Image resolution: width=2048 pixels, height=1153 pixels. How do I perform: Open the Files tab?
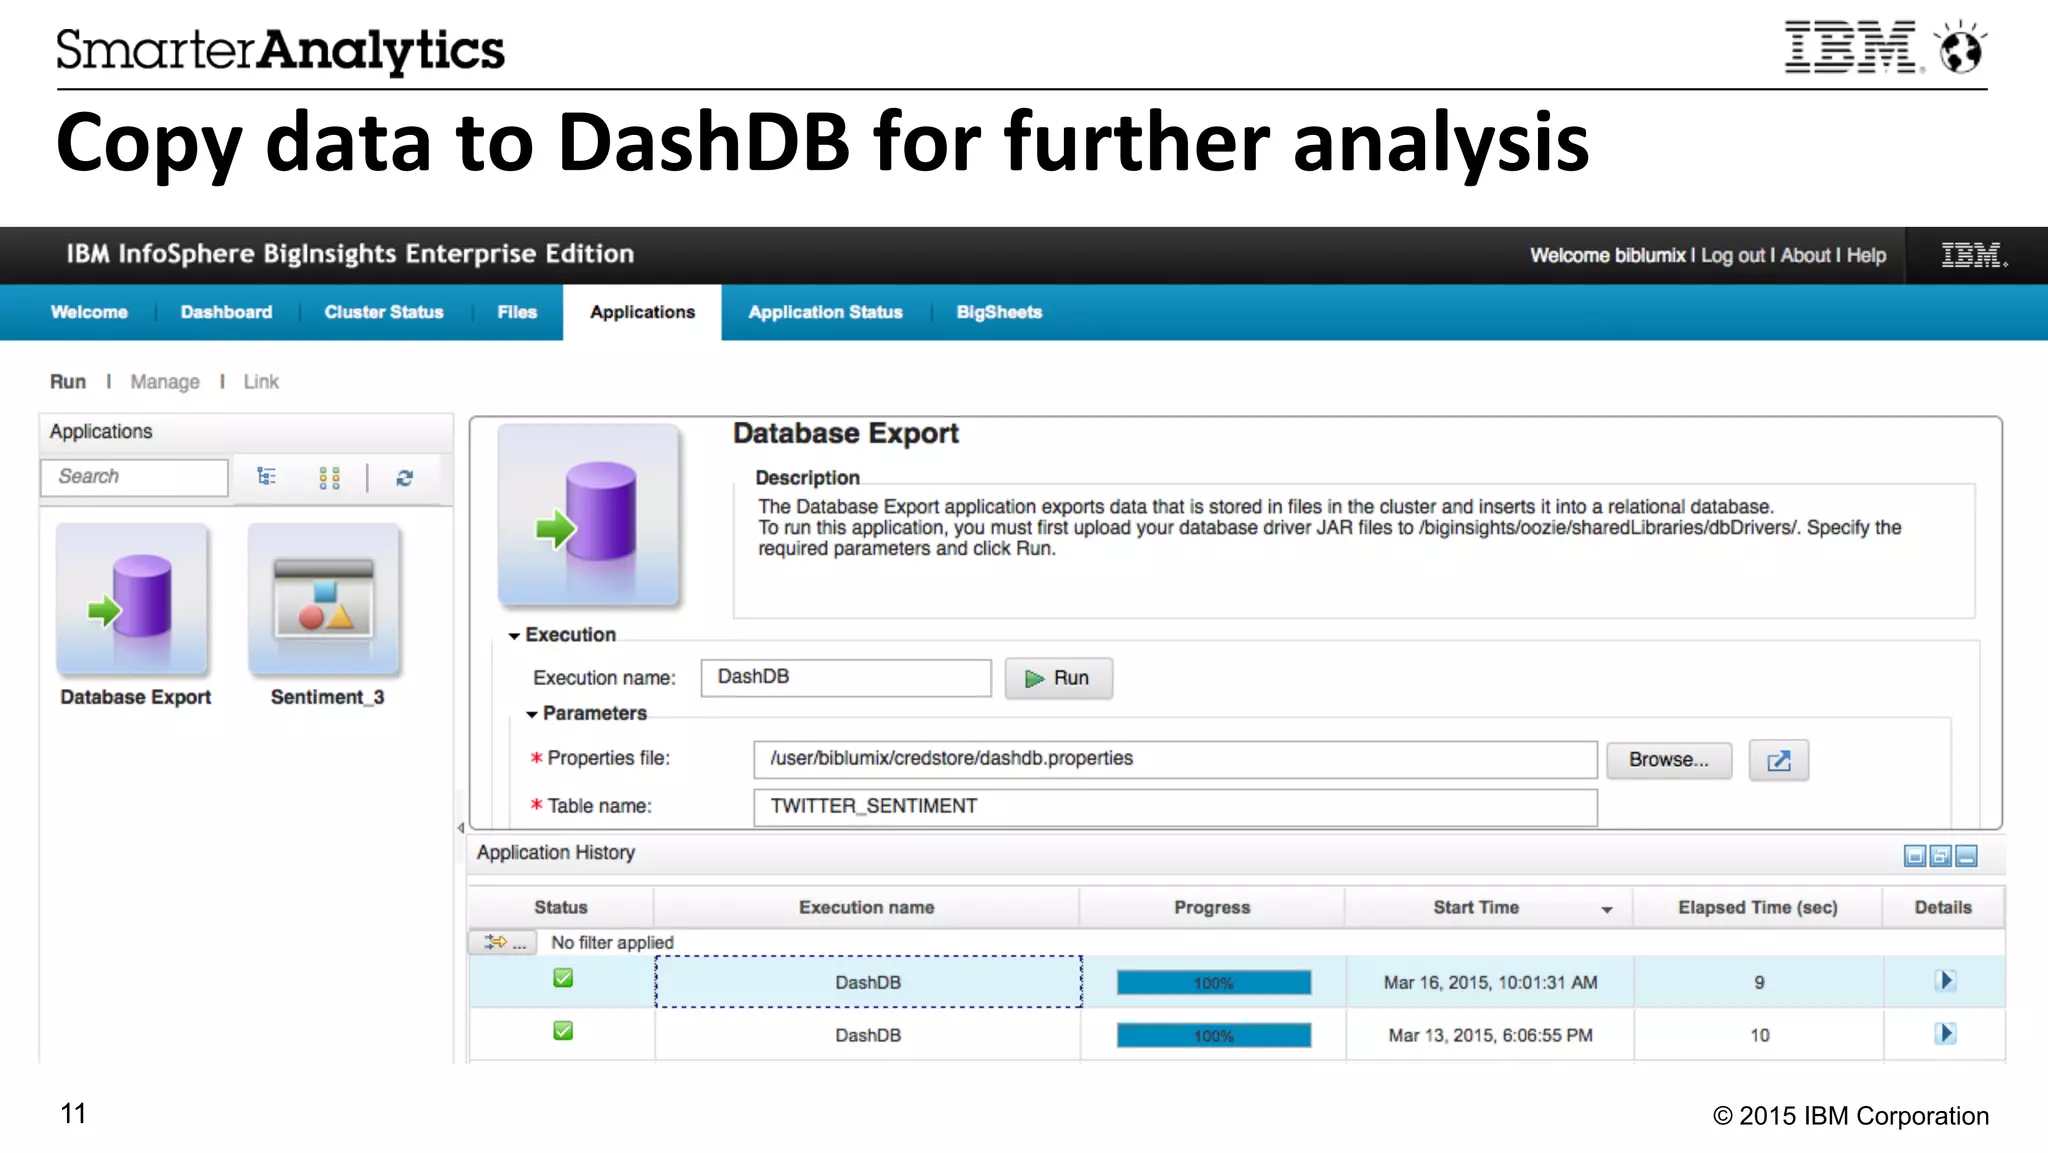tap(517, 312)
